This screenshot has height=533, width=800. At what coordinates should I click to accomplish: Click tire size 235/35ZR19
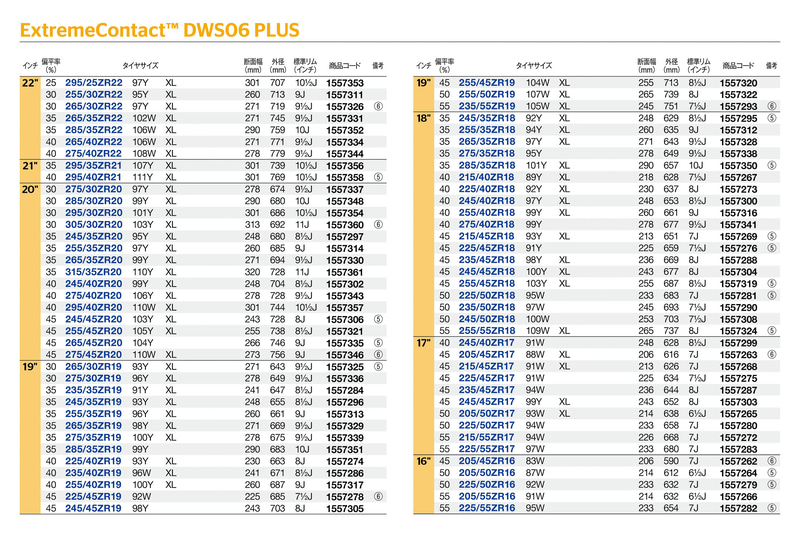tap(94, 390)
